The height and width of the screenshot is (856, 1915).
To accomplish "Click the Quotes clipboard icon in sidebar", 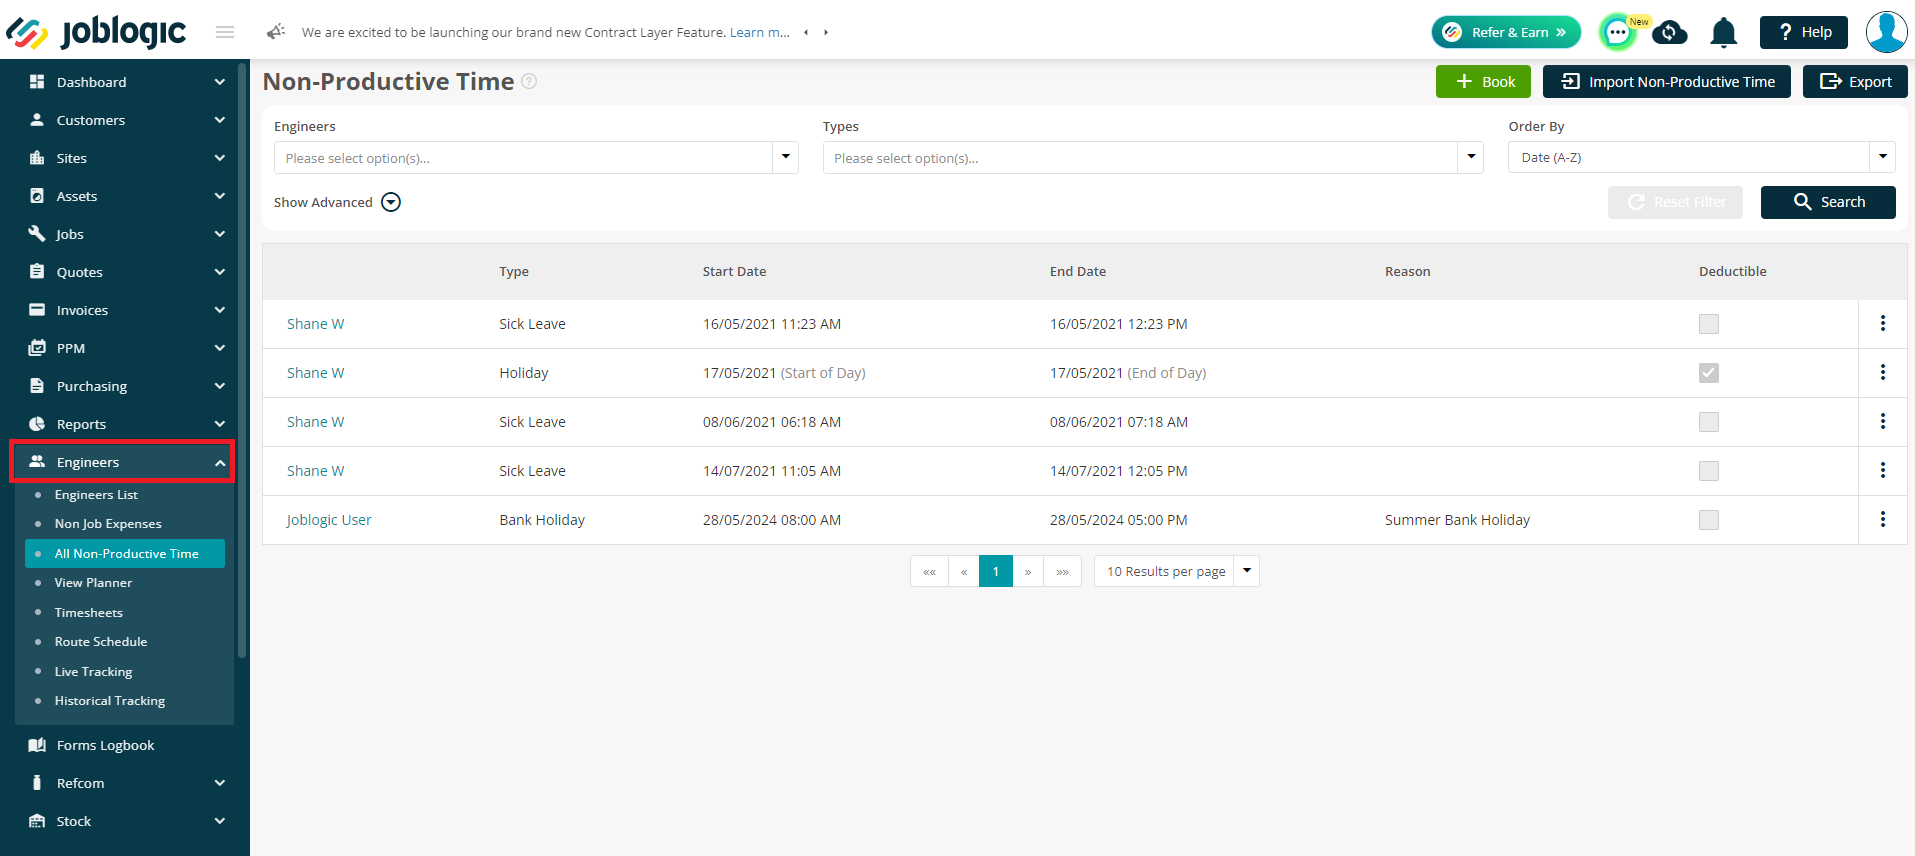I will coord(37,272).
